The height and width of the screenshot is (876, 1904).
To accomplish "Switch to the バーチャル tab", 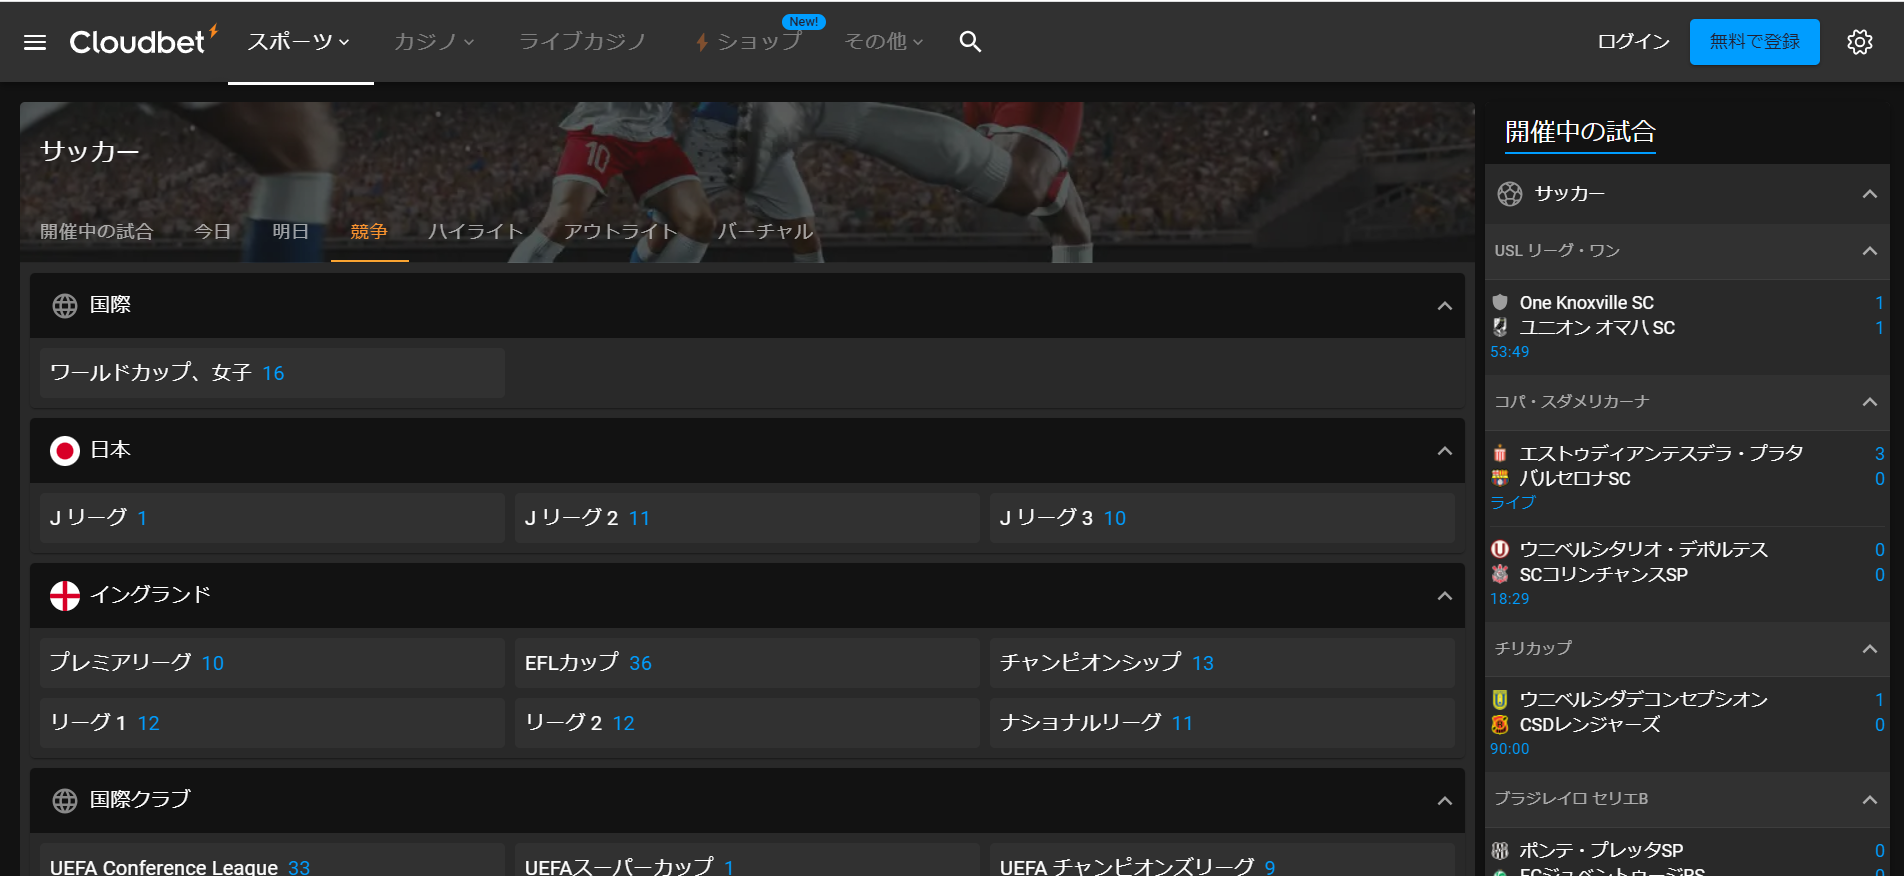I will point(766,232).
